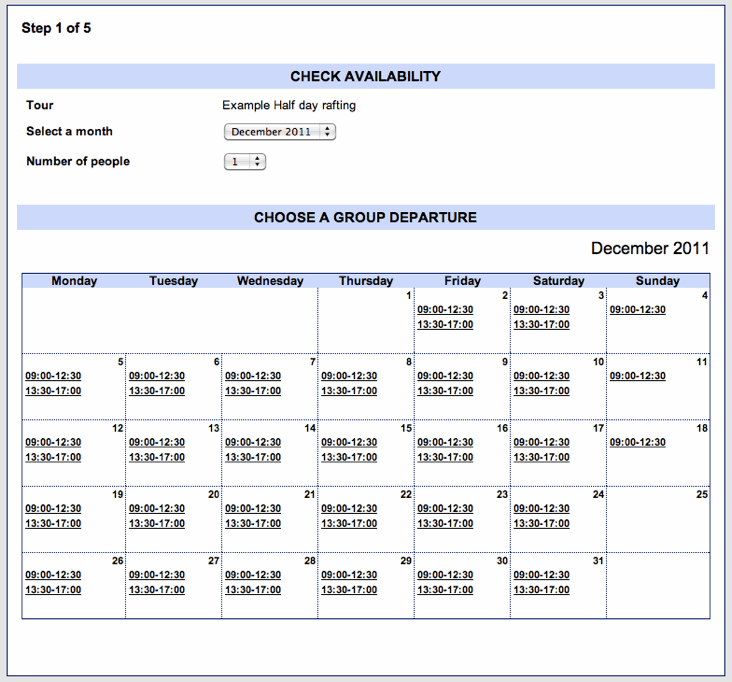The width and height of the screenshot is (732, 682).
Task: Pick 09:00-12:30 on Sunday December 4
Action: click(637, 310)
